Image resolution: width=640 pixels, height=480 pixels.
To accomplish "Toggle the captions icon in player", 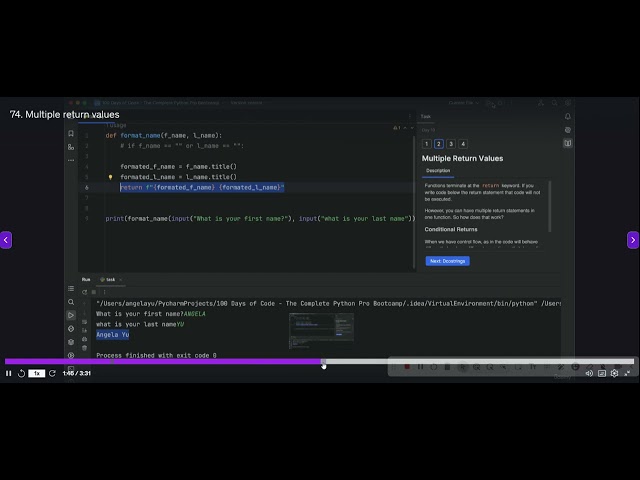I will [602, 373].
